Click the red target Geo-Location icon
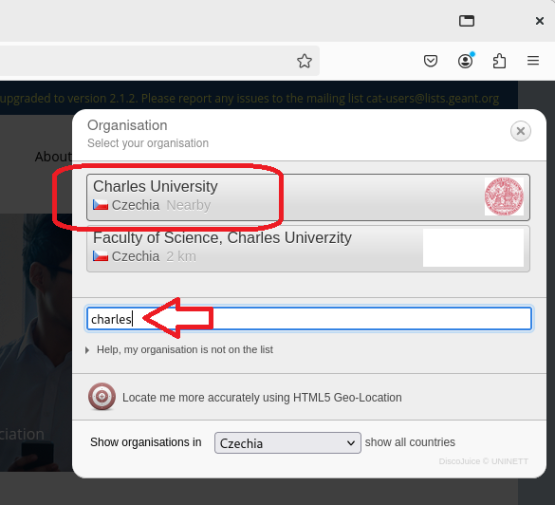Image resolution: width=555 pixels, height=505 pixels. pyautogui.click(x=102, y=397)
